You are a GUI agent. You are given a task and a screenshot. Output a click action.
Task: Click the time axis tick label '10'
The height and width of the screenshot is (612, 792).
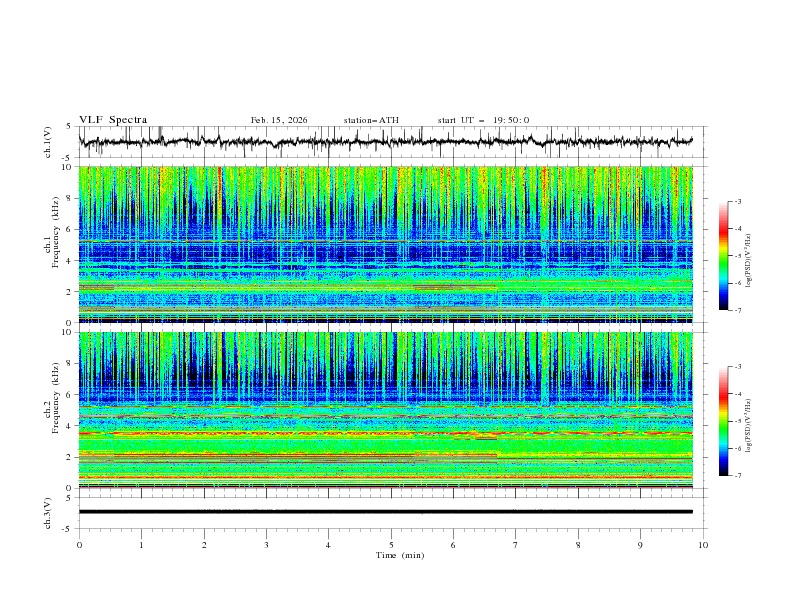703,545
